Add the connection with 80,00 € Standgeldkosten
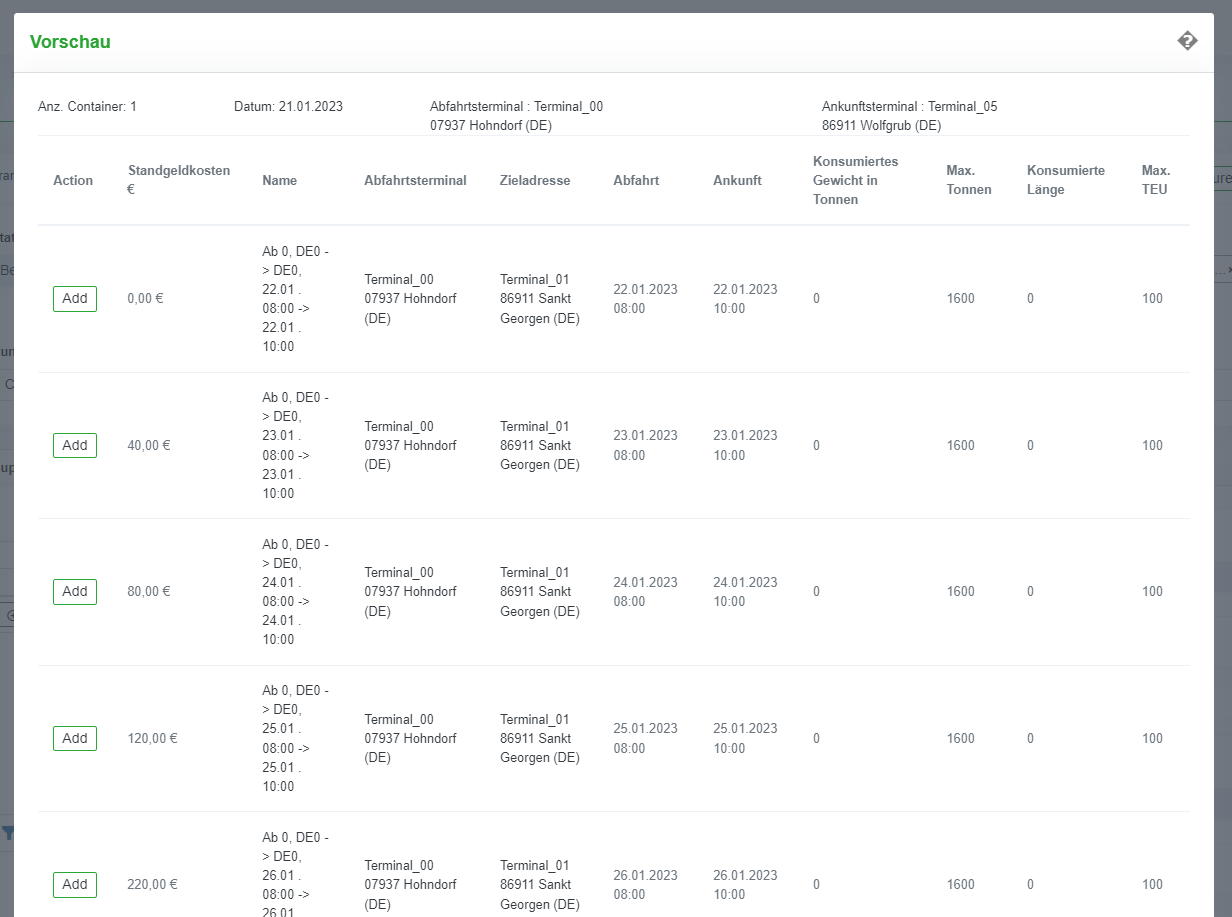Viewport: 1232px width, 917px height. click(x=75, y=591)
